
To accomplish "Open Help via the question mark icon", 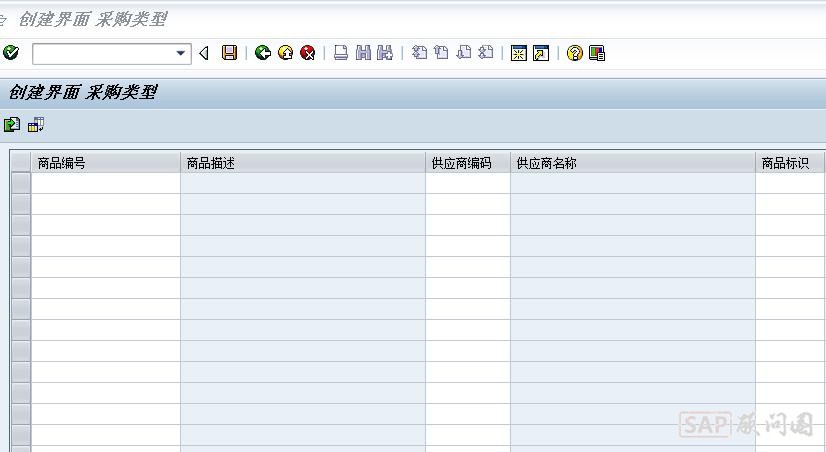I will click(574, 53).
